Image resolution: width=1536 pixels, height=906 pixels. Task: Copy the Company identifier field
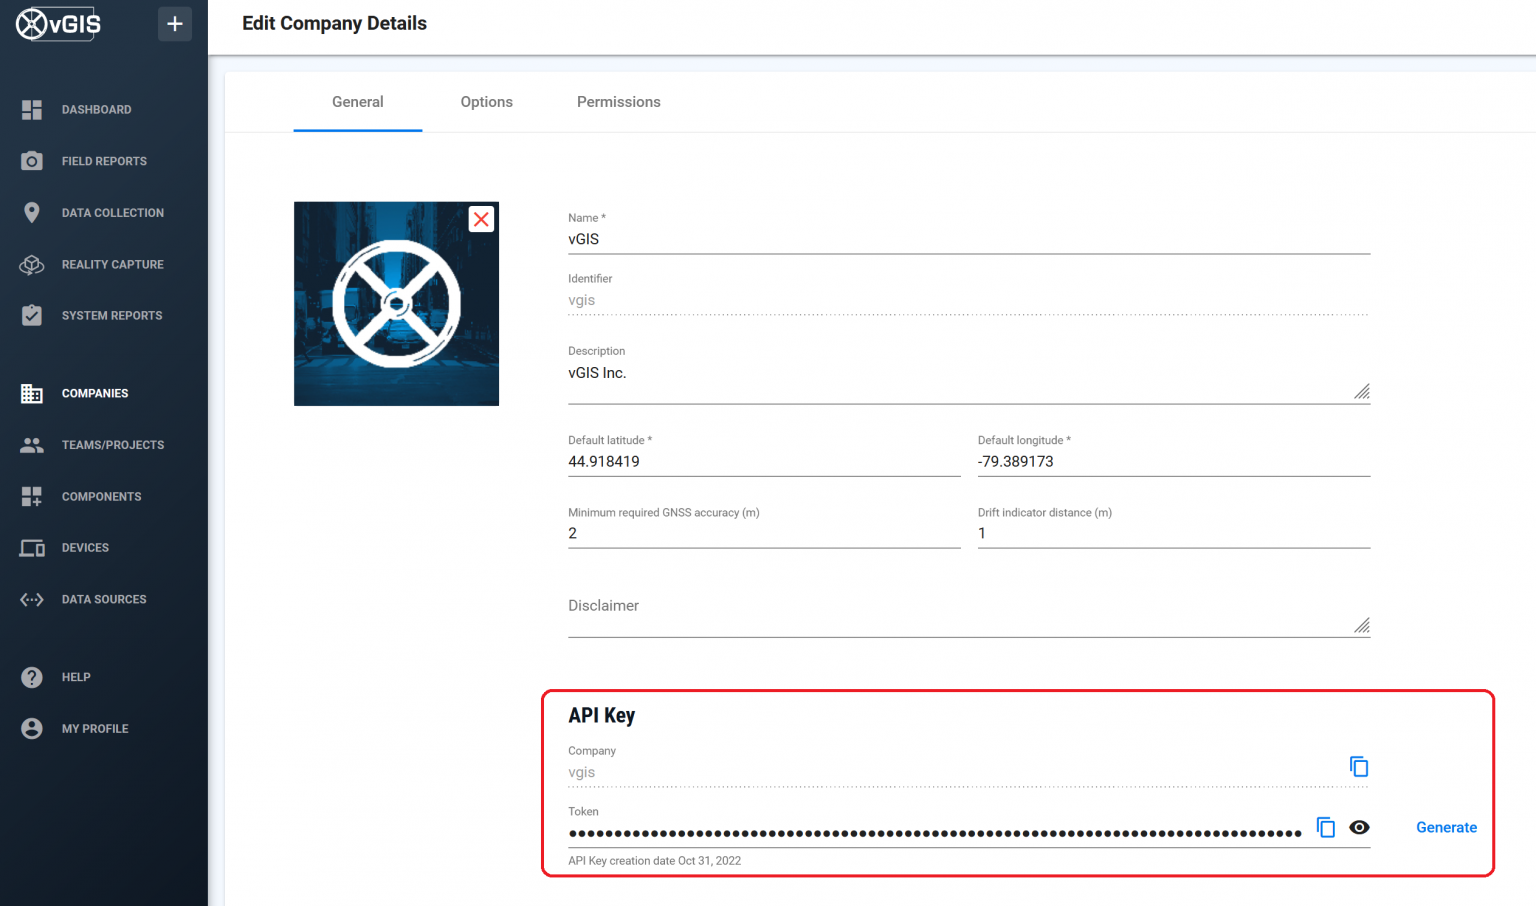1359,766
